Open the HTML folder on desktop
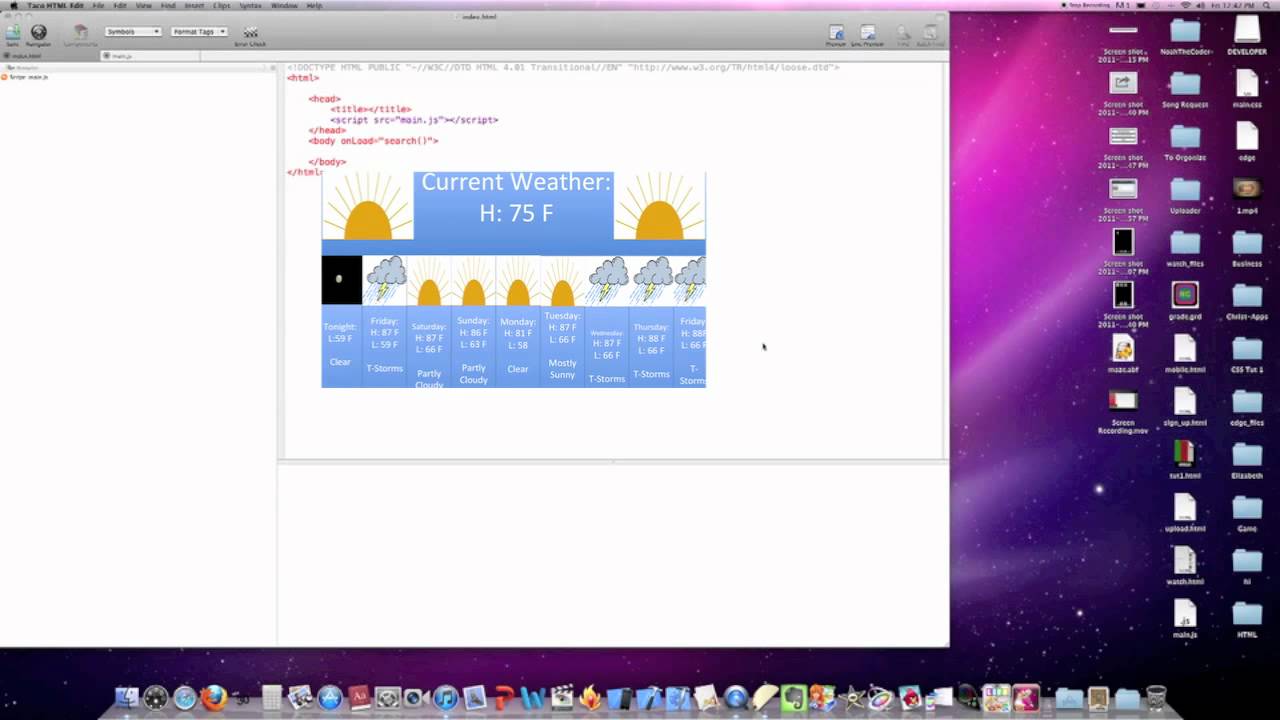This screenshot has width=1280, height=720. click(1247, 619)
